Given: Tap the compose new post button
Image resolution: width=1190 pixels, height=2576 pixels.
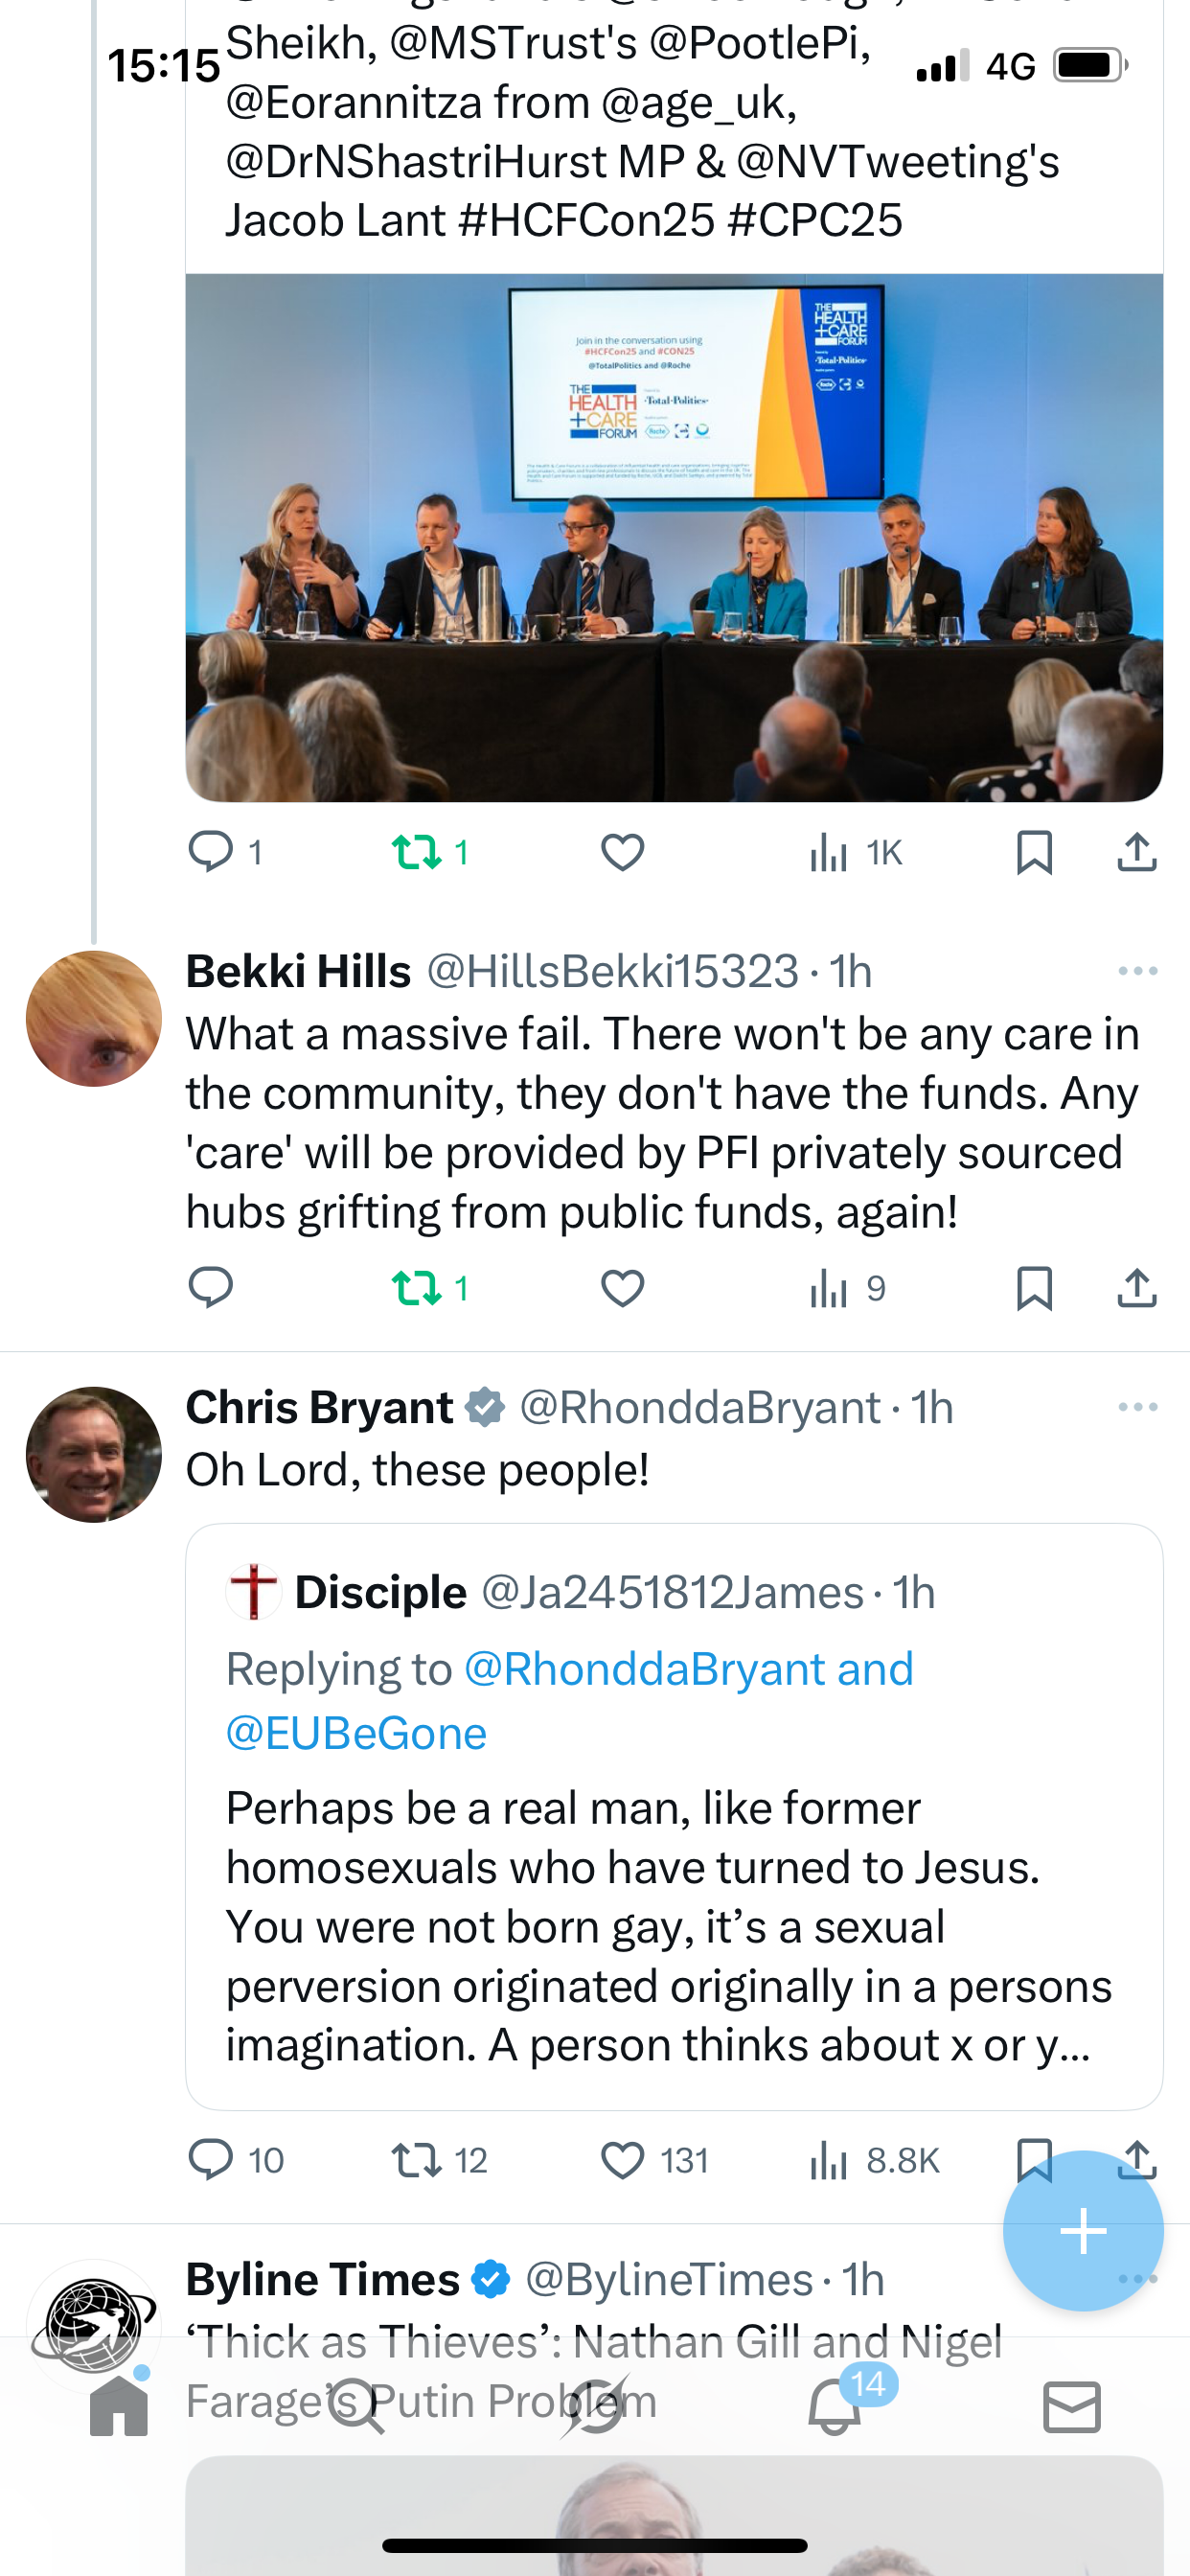Looking at the screenshot, I should click(x=1083, y=2231).
